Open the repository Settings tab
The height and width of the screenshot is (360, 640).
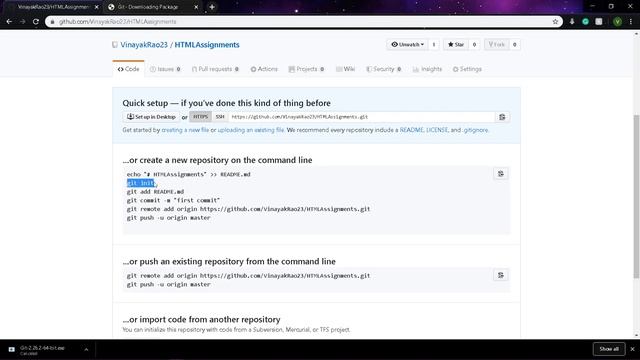(467, 69)
